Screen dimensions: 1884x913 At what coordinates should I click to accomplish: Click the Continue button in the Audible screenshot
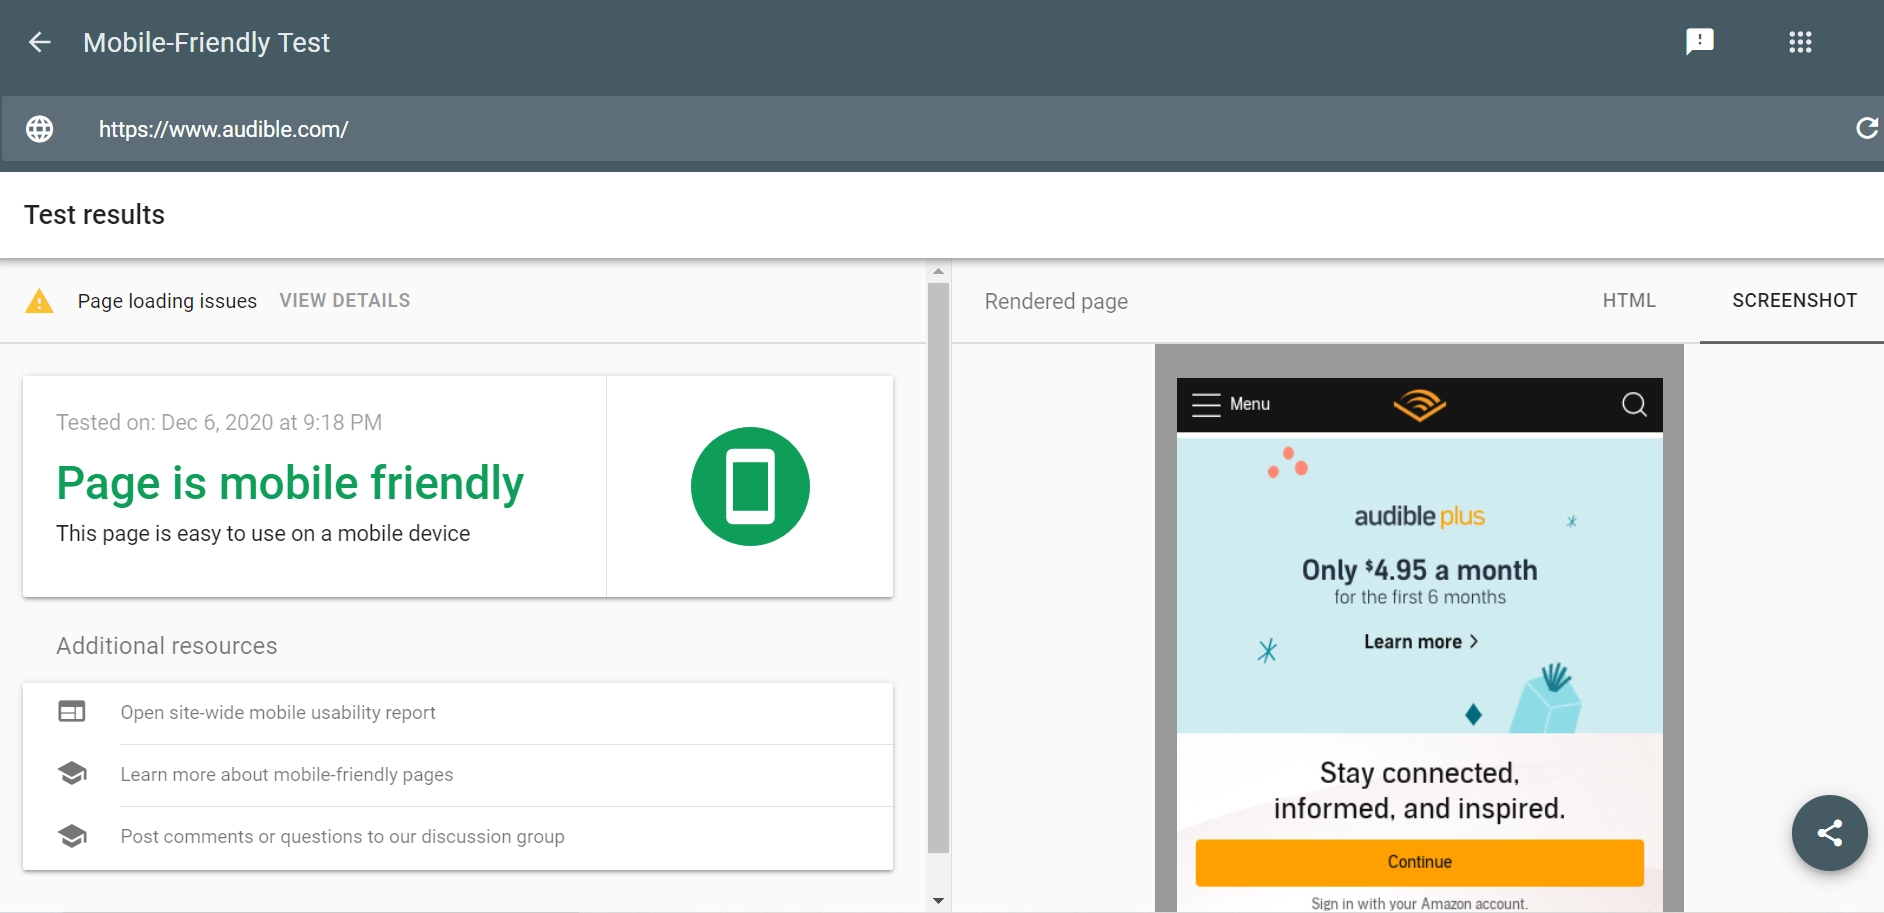click(x=1419, y=861)
